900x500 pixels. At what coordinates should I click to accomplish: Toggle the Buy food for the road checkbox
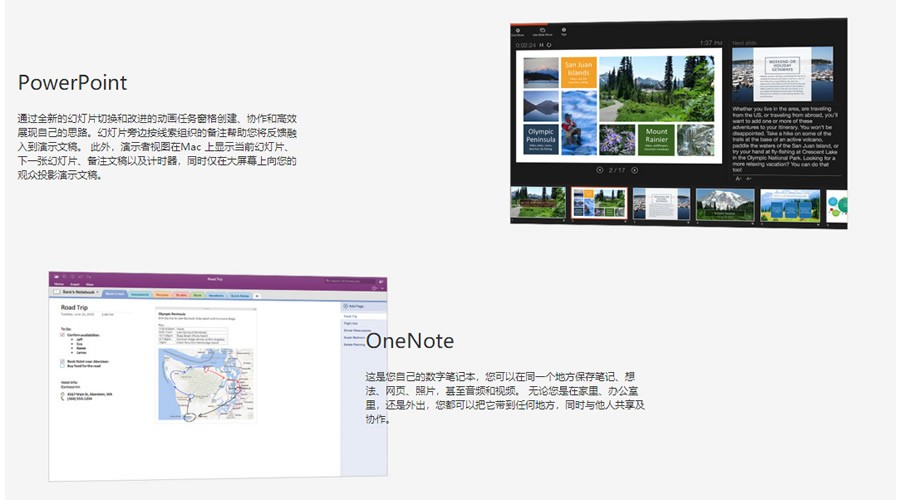point(63,366)
